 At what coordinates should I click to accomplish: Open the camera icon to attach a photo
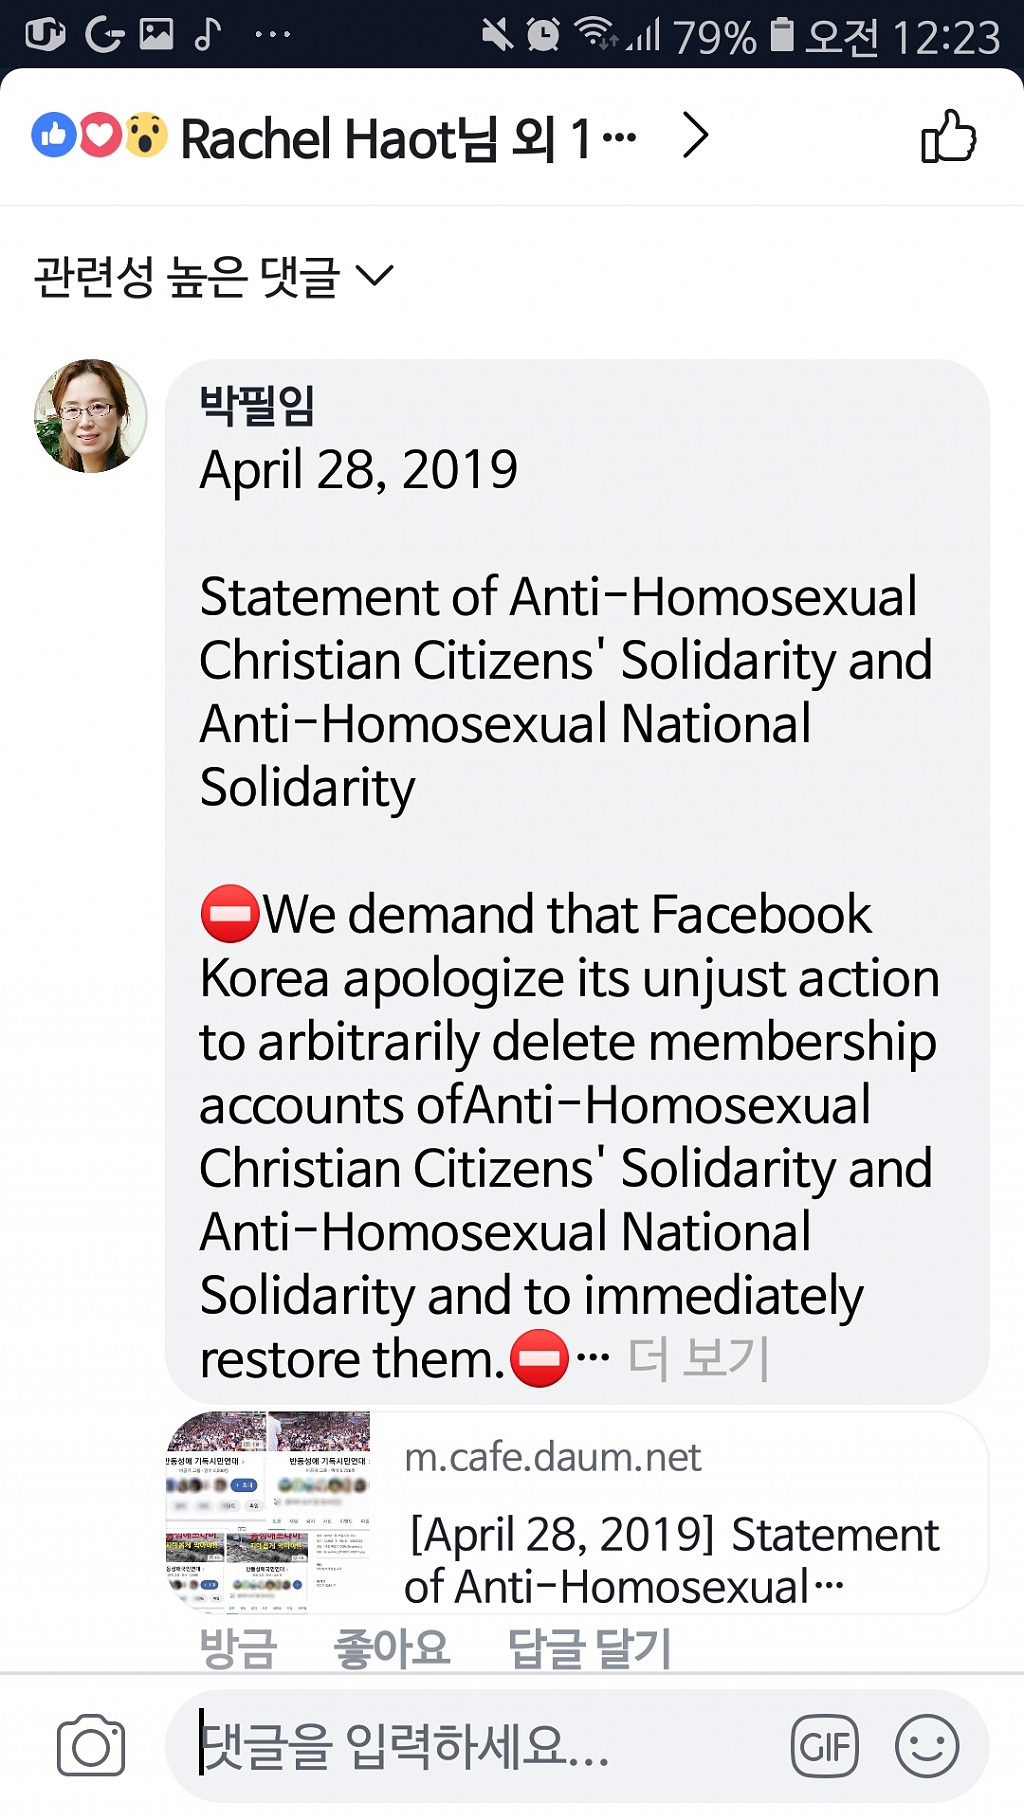click(x=91, y=1746)
